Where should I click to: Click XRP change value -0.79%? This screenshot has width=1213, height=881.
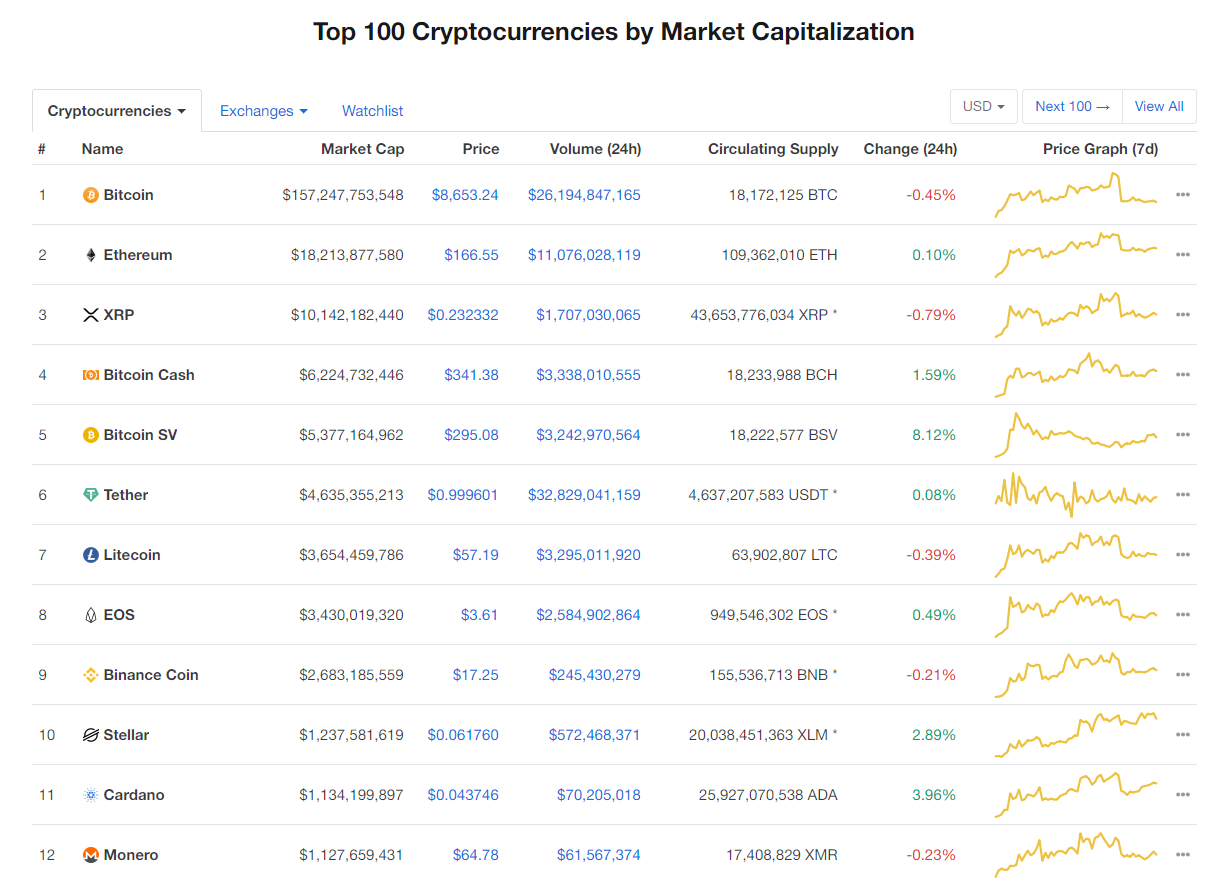coord(931,315)
